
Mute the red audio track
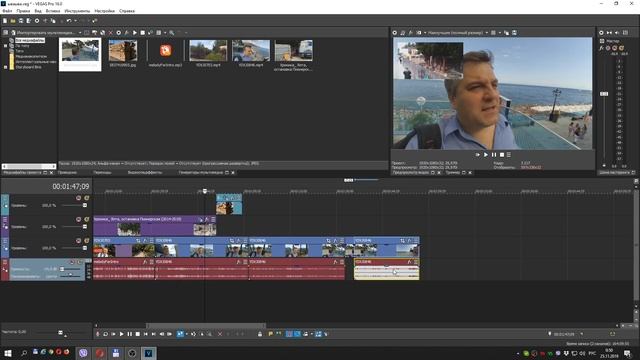click(x=72, y=262)
